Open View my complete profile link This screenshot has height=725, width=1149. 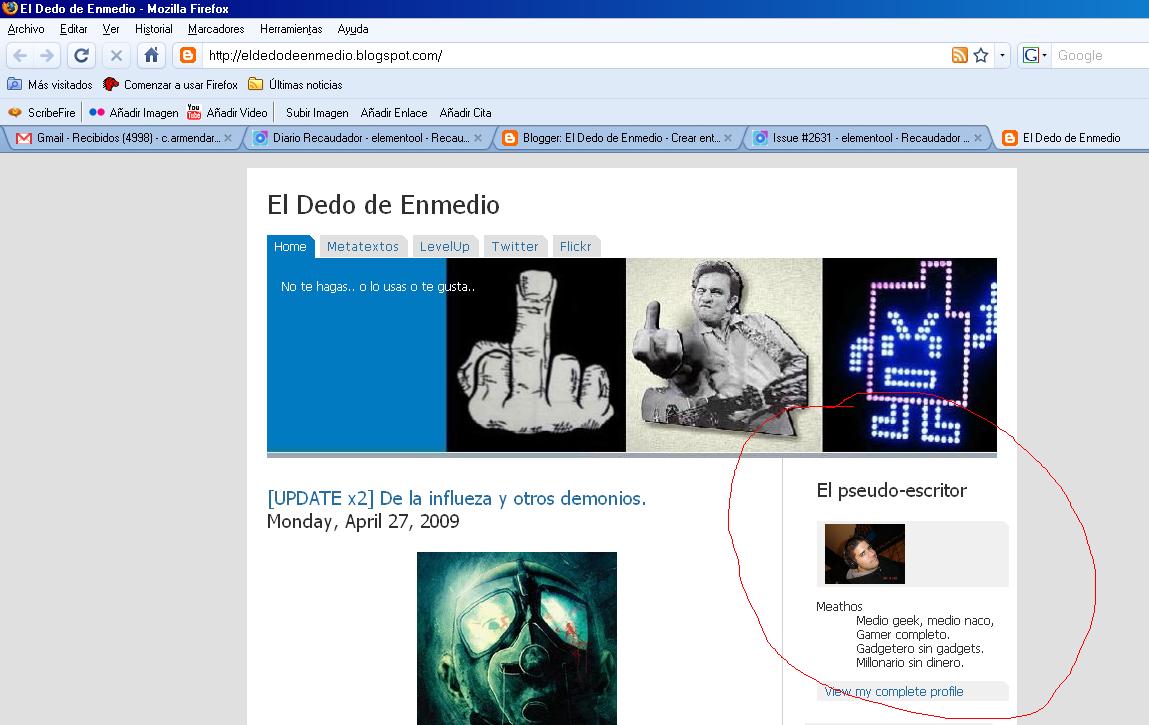(x=894, y=691)
